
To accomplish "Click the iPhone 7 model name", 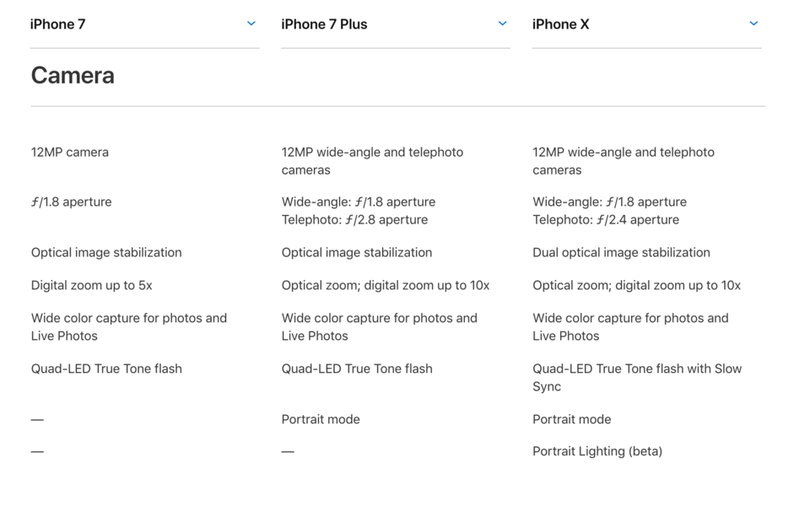I will [x=58, y=24].
